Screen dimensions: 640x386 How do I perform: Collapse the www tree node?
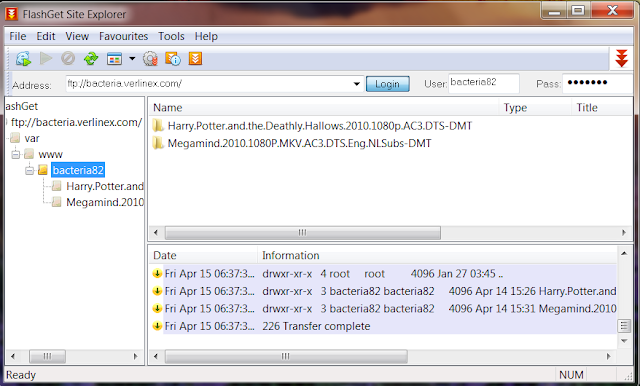[x=16, y=154]
